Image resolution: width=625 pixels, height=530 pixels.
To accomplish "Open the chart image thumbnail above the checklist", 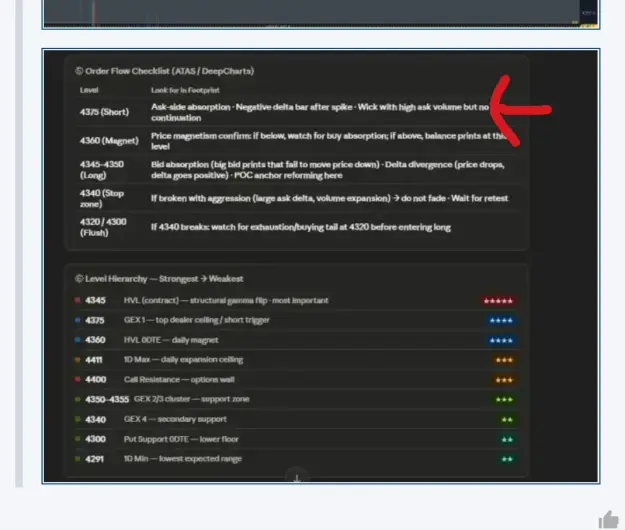I will [321, 14].
